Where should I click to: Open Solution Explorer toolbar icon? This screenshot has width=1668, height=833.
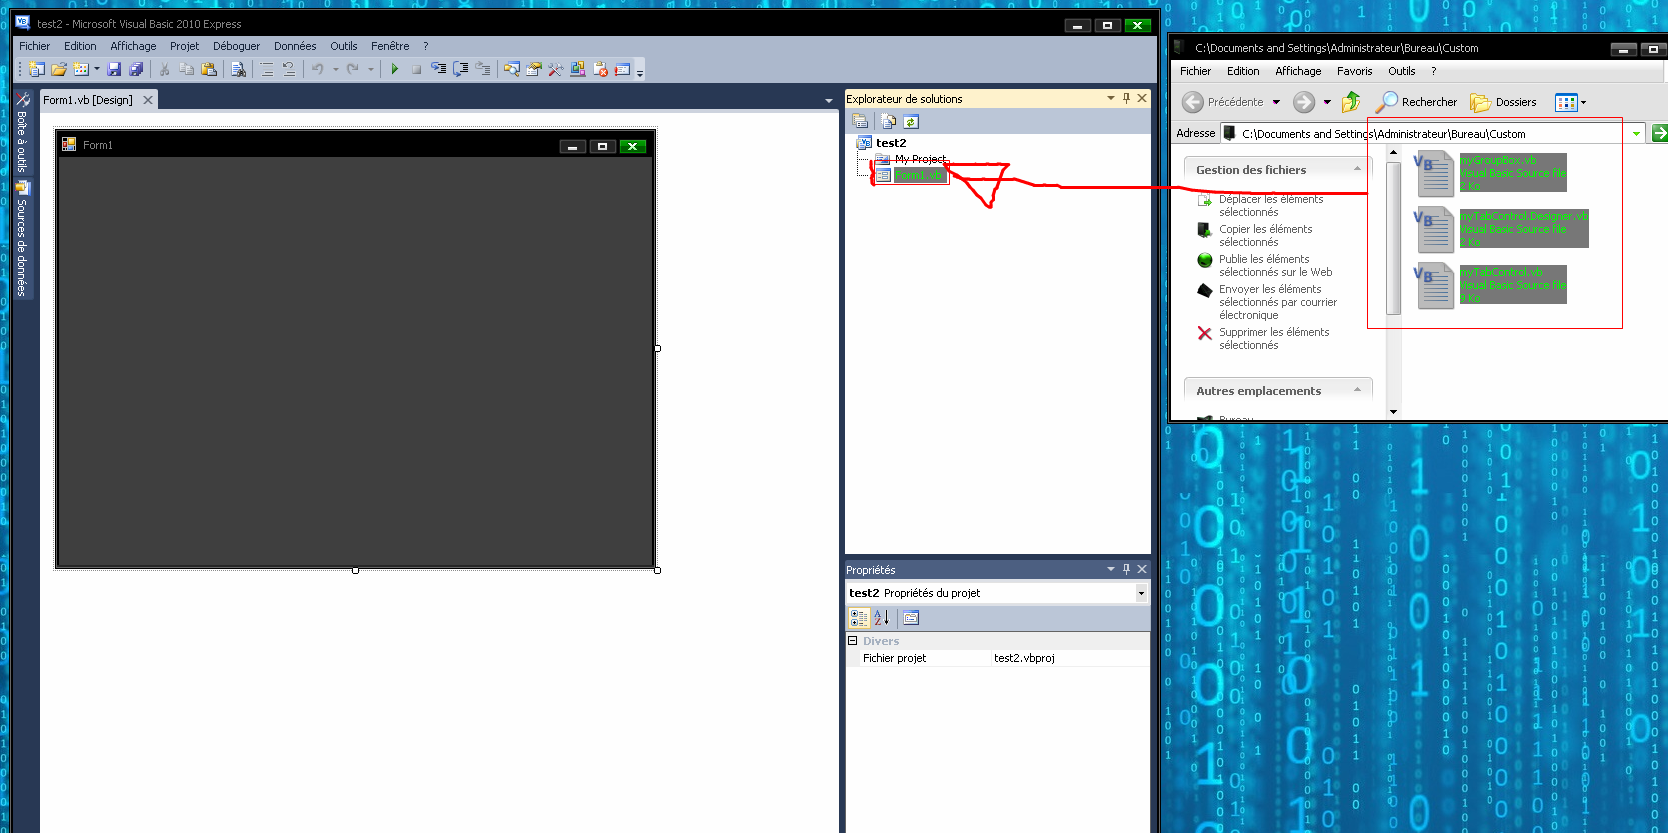[512, 69]
